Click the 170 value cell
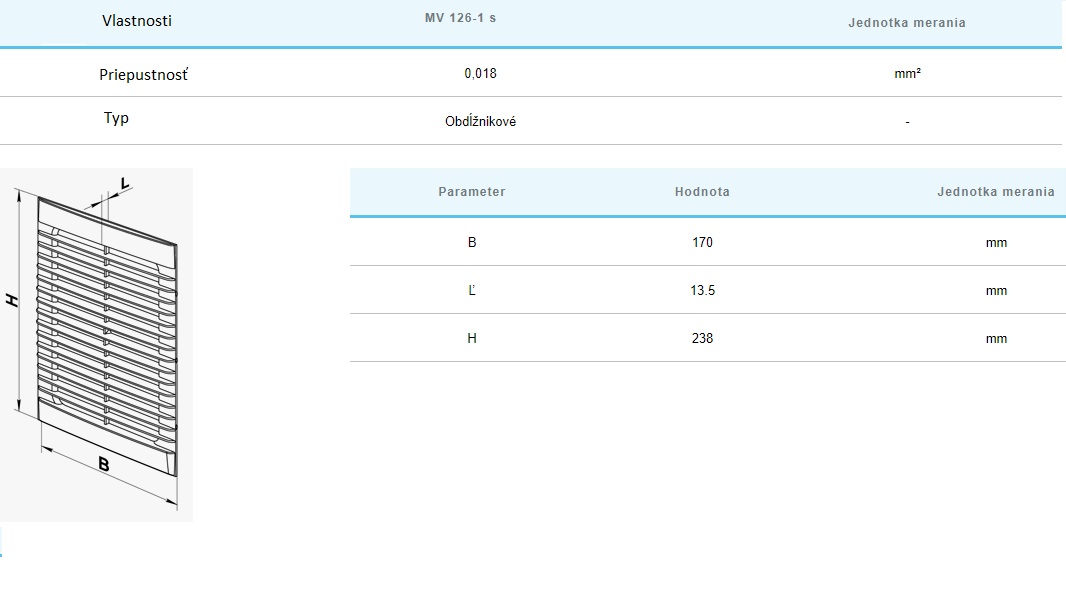The height and width of the screenshot is (600, 1066). pyautogui.click(x=702, y=243)
